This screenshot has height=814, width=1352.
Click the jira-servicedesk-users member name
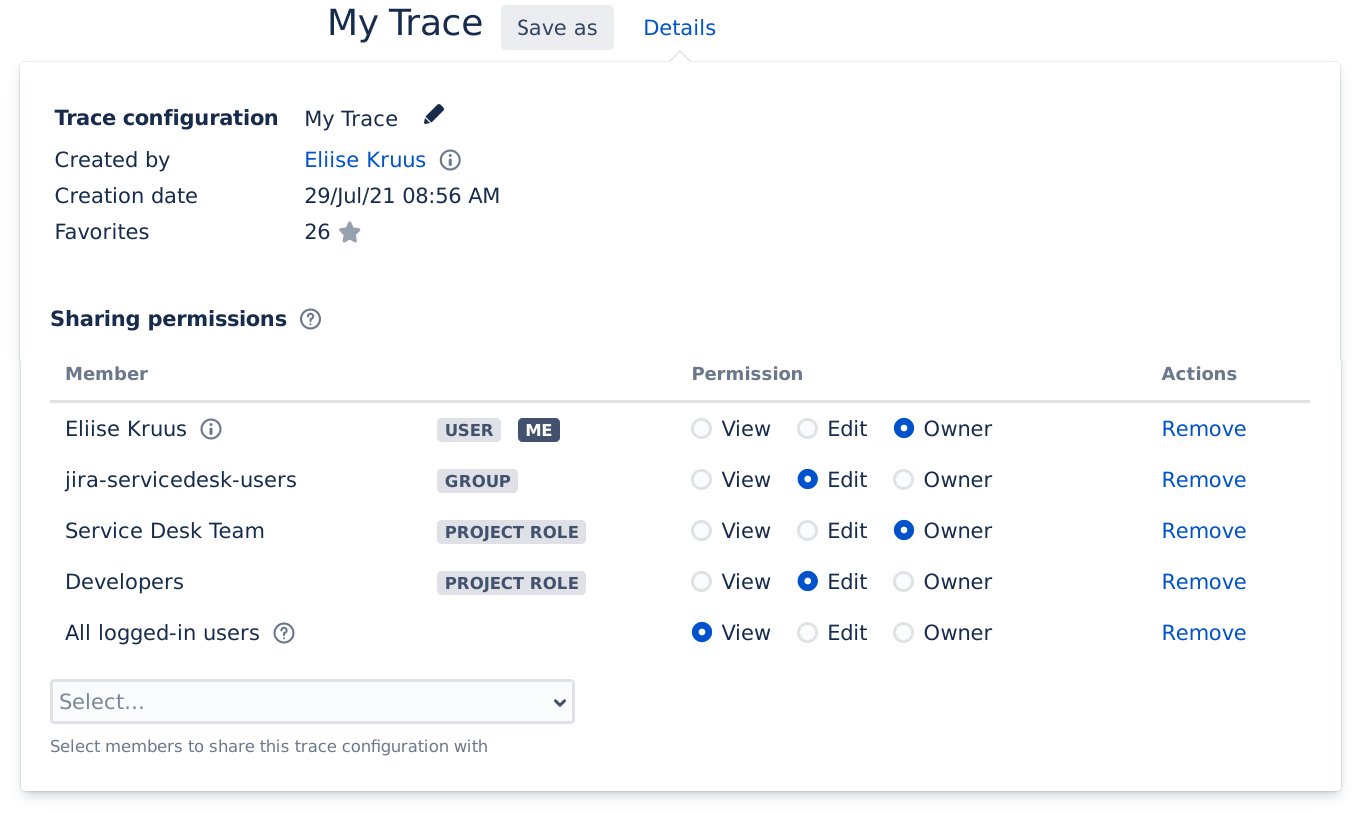click(181, 480)
